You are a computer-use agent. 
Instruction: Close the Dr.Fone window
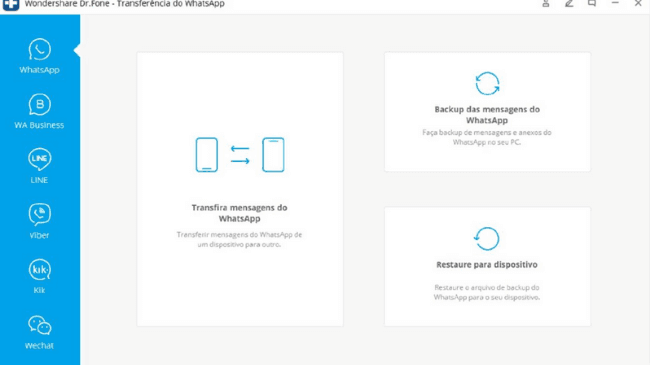pos(638,3)
